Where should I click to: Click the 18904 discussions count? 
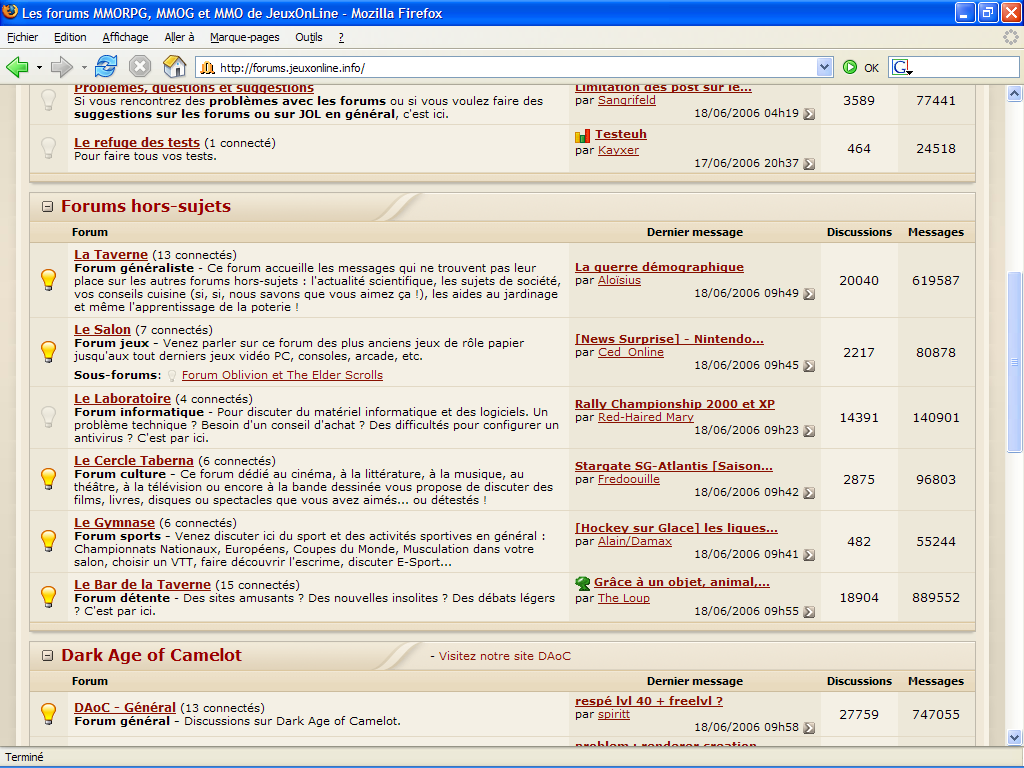click(859, 598)
